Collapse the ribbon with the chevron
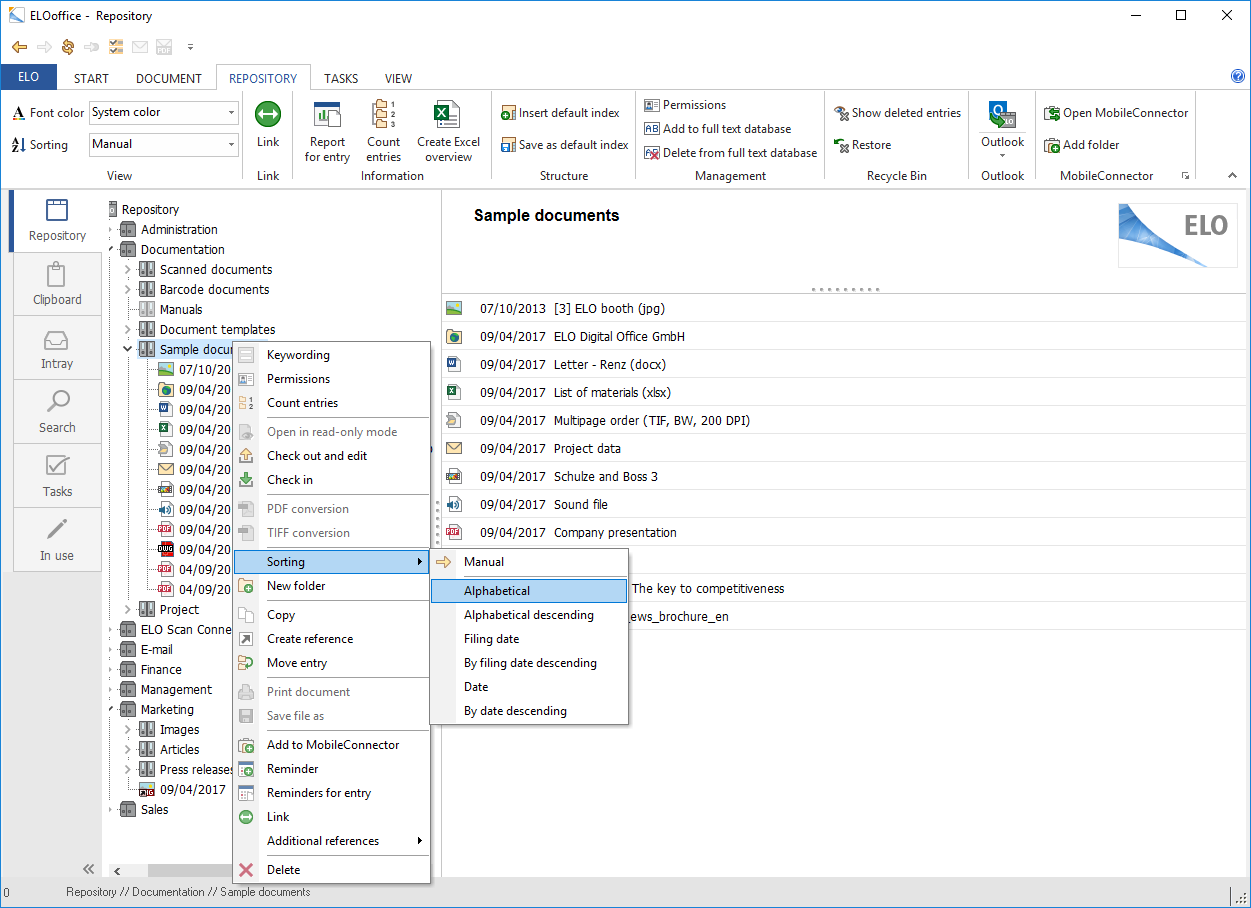 1232,175
